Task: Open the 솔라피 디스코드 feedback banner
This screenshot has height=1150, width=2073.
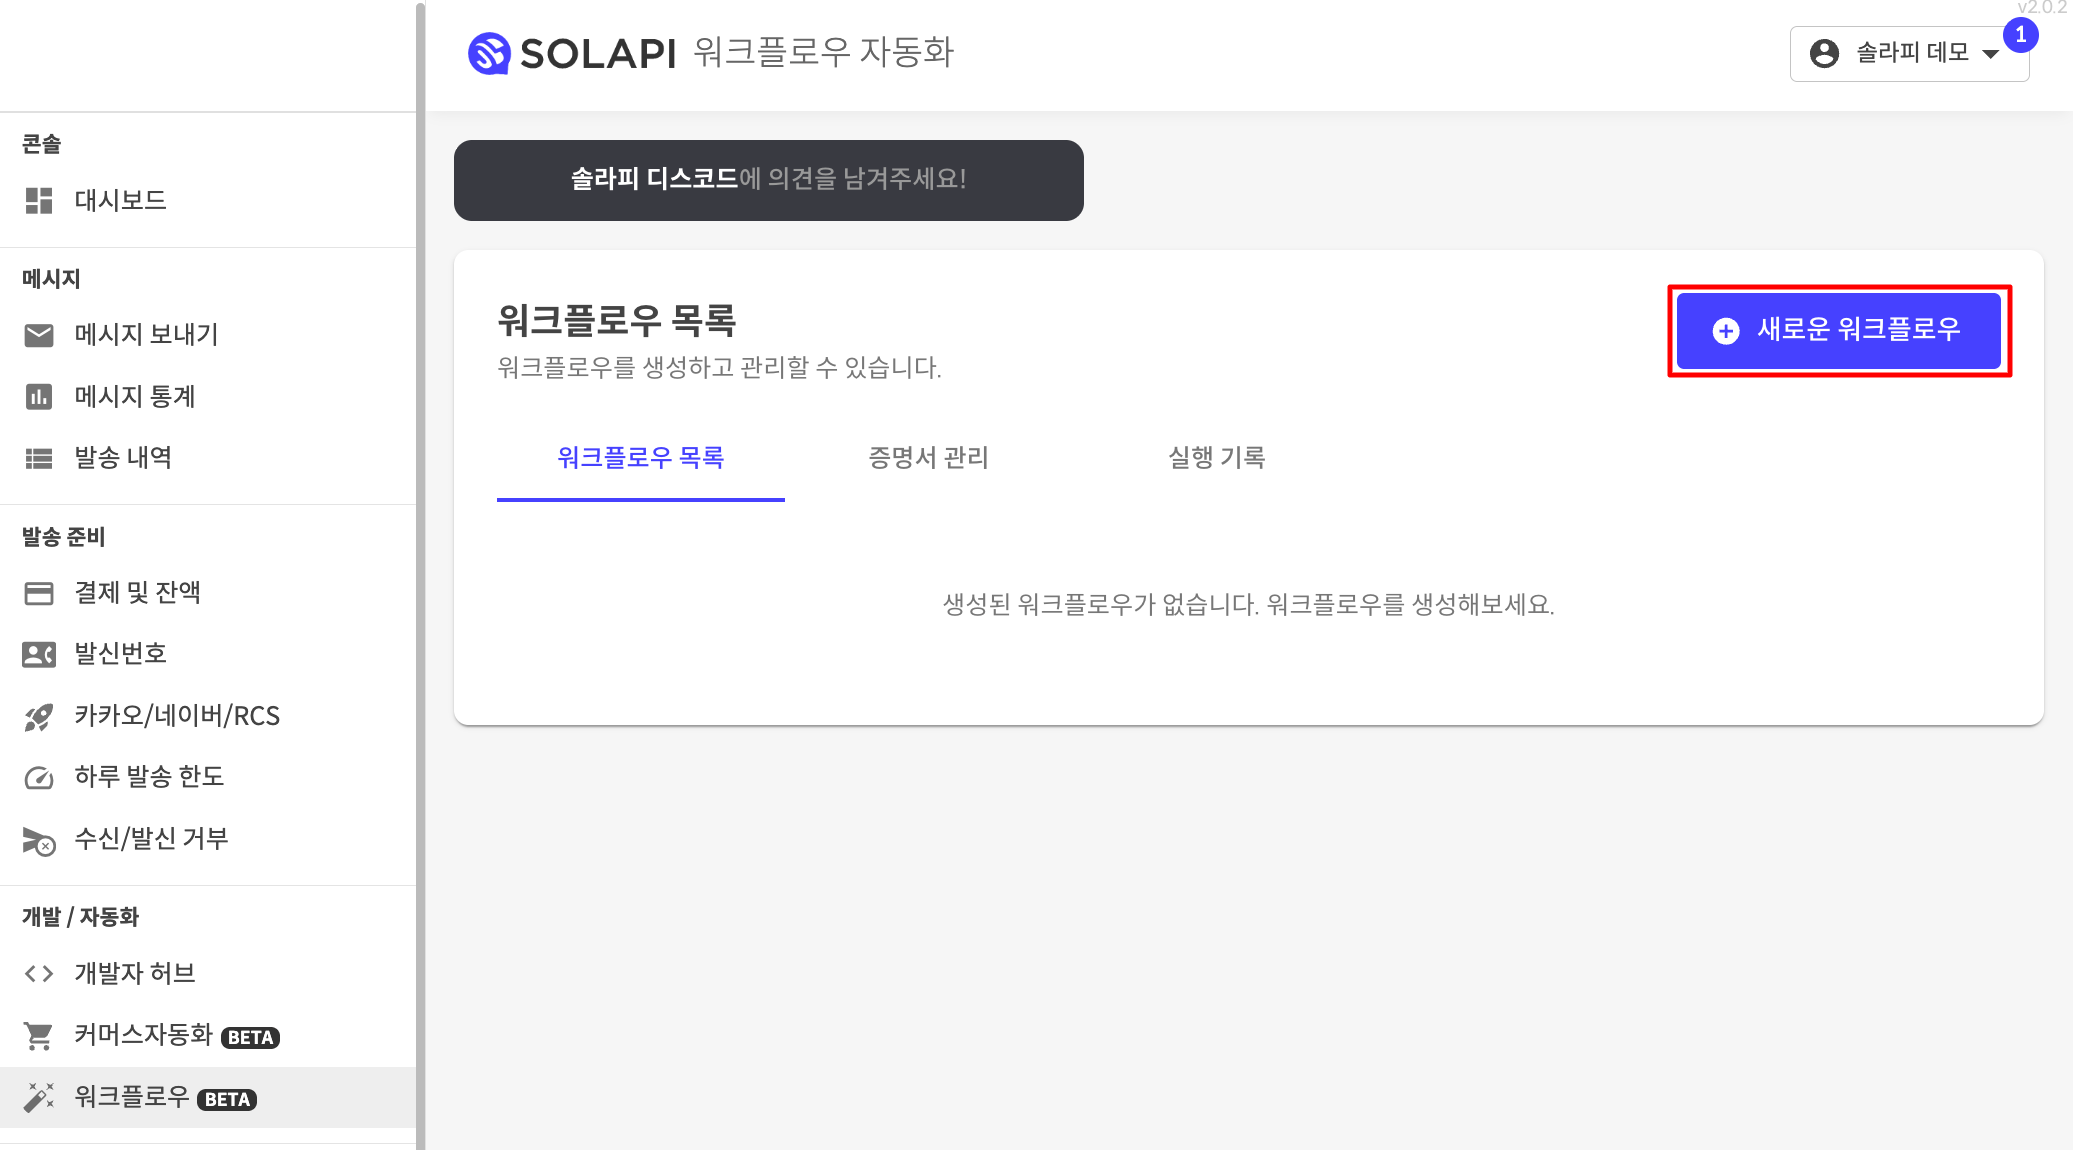Action: coord(768,180)
